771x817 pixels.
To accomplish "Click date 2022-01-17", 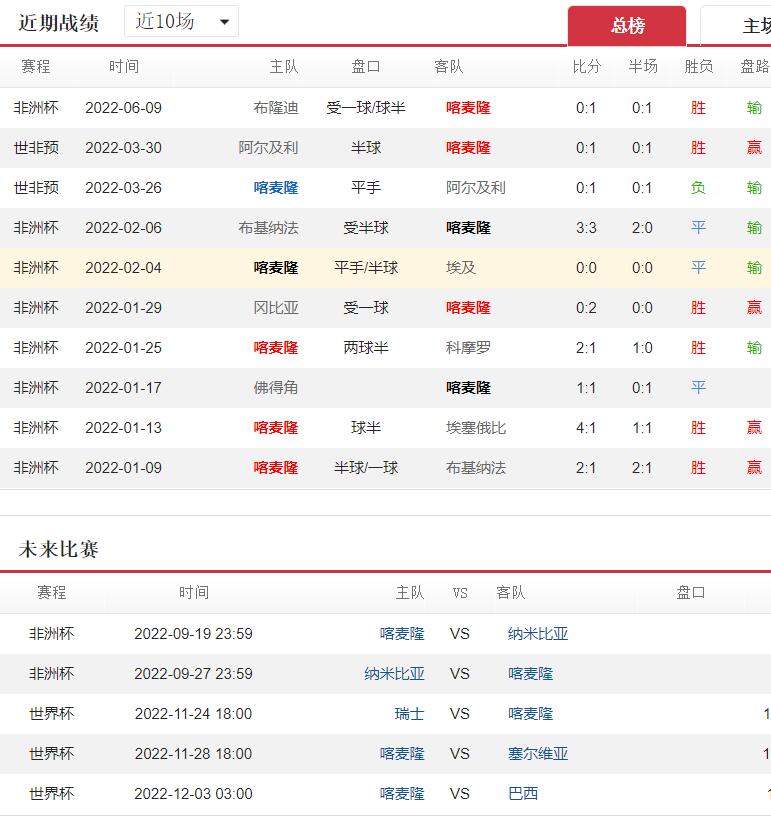I will [x=123, y=388].
